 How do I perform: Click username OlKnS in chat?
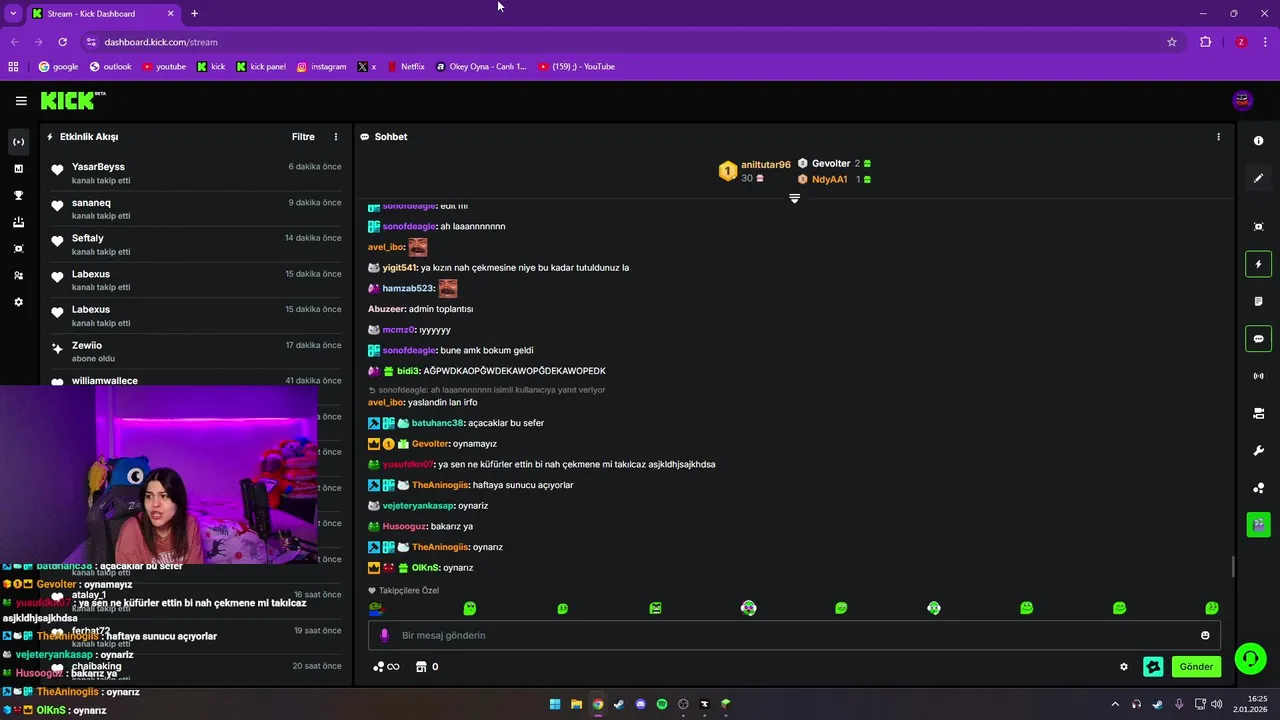pyautogui.click(x=426, y=568)
